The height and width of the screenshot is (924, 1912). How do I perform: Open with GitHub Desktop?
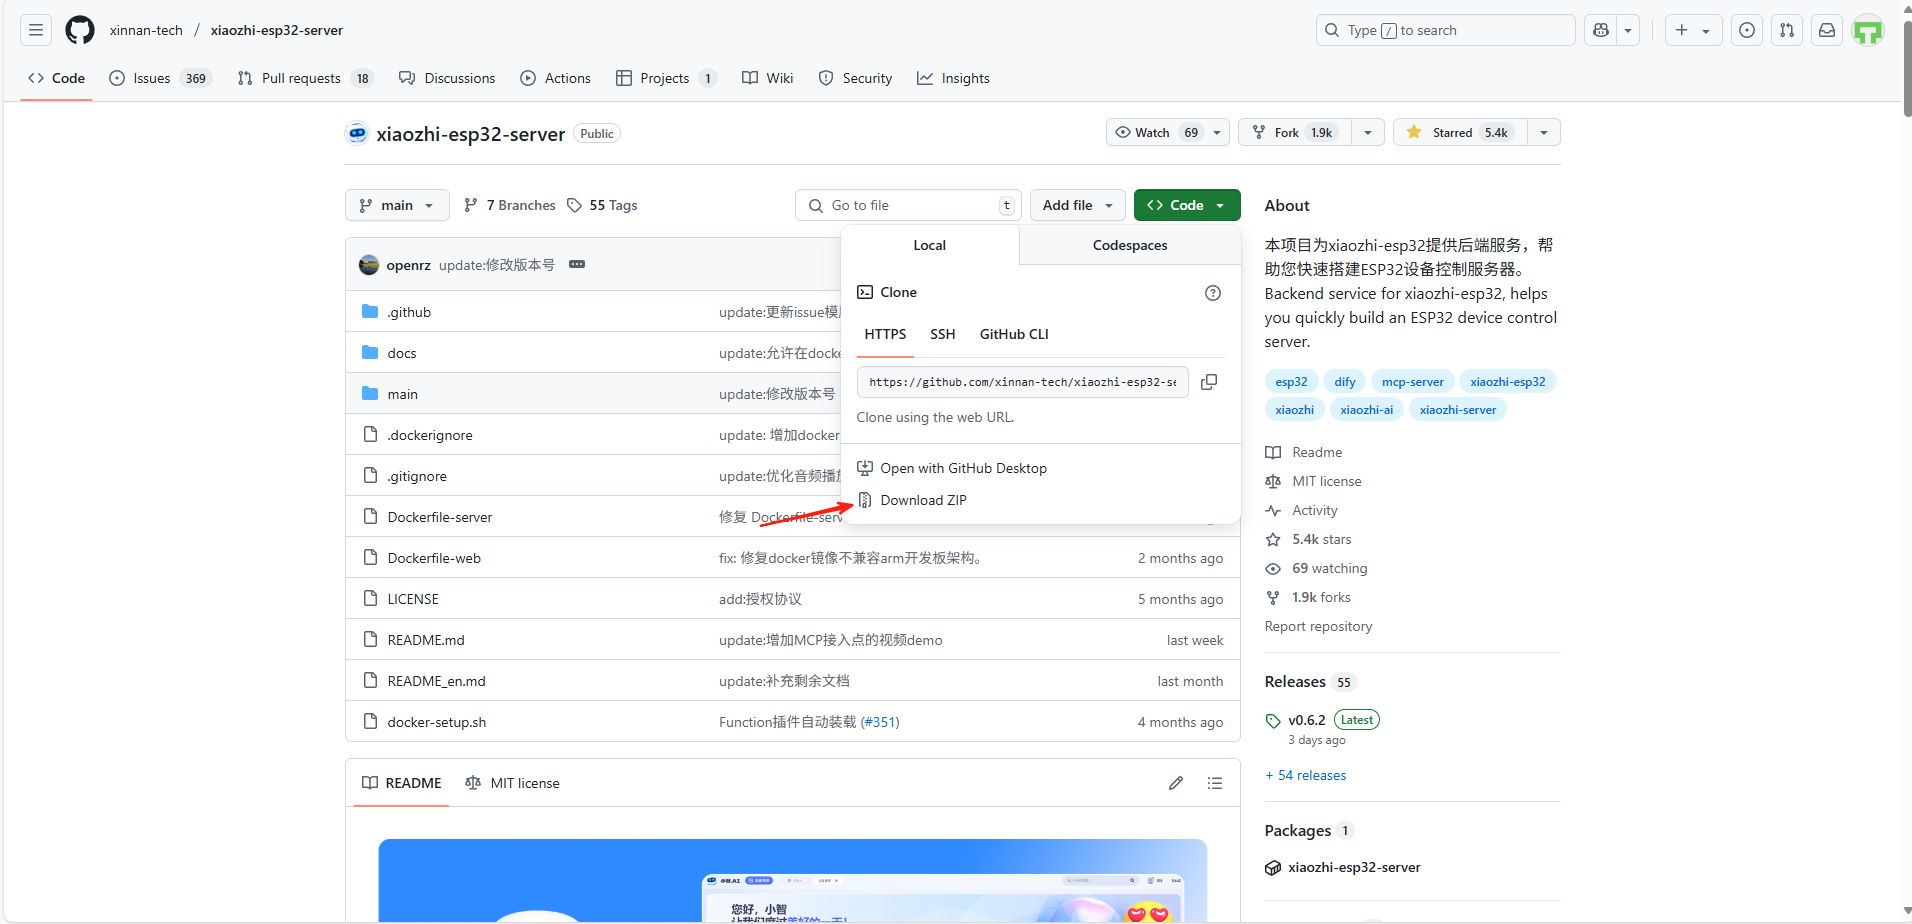coord(953,468)
